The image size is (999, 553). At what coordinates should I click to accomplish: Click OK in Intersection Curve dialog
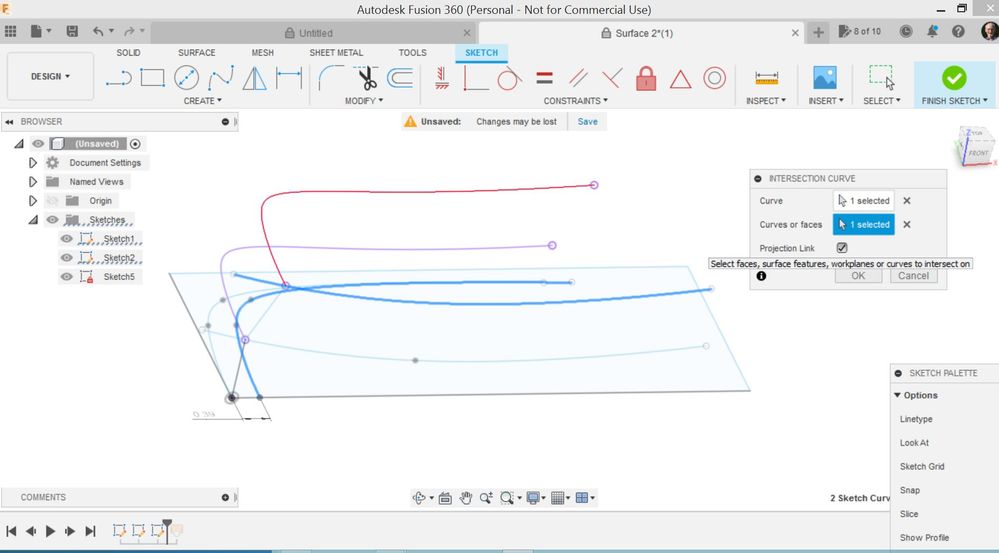858,276
